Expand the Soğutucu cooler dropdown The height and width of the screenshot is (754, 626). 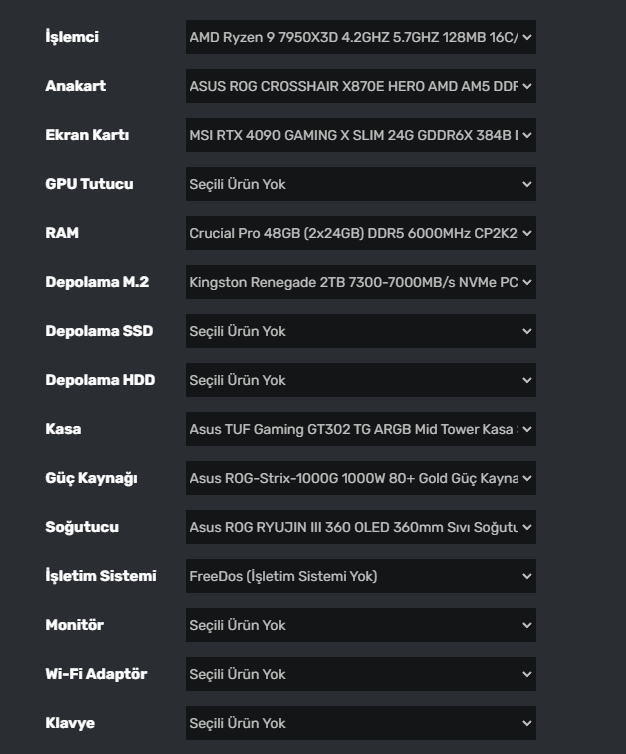(360, 528)
